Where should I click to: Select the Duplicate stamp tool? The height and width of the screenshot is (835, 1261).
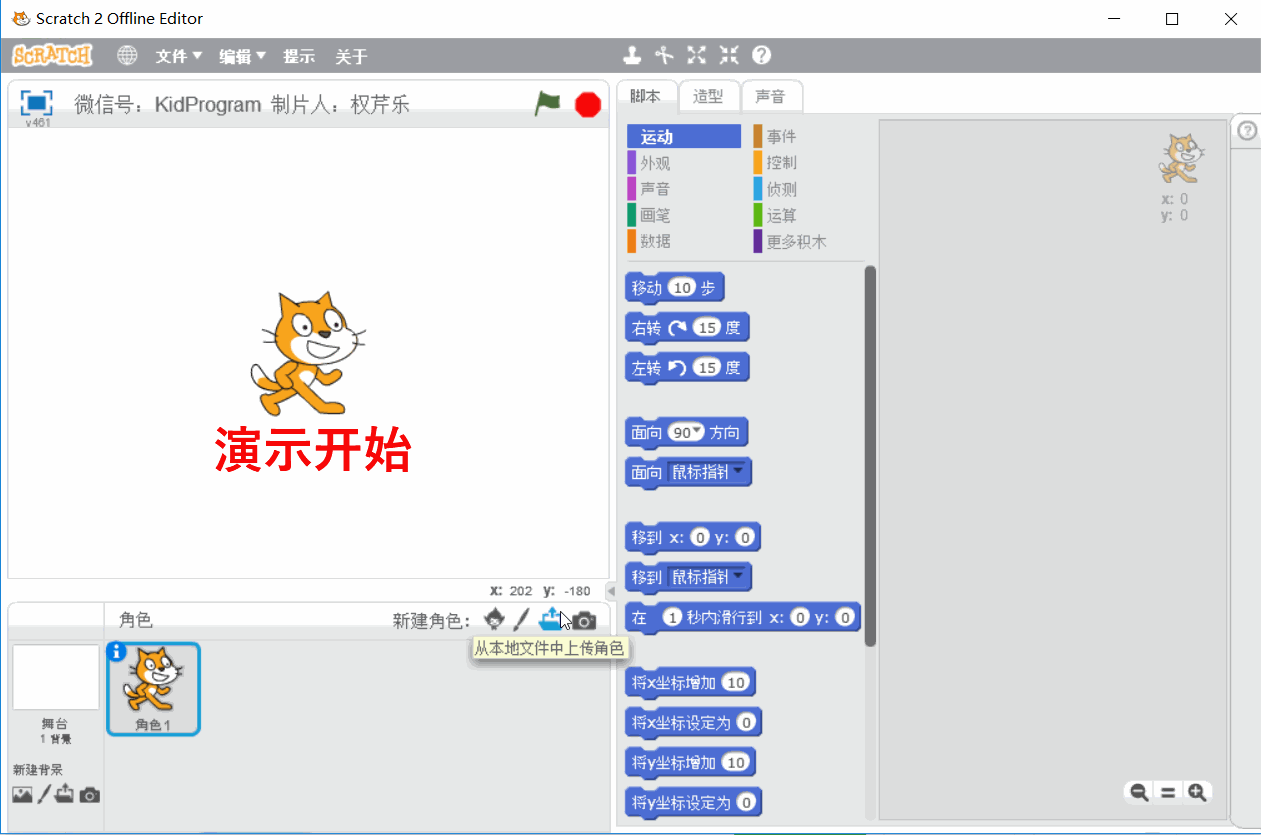[632, 55]
